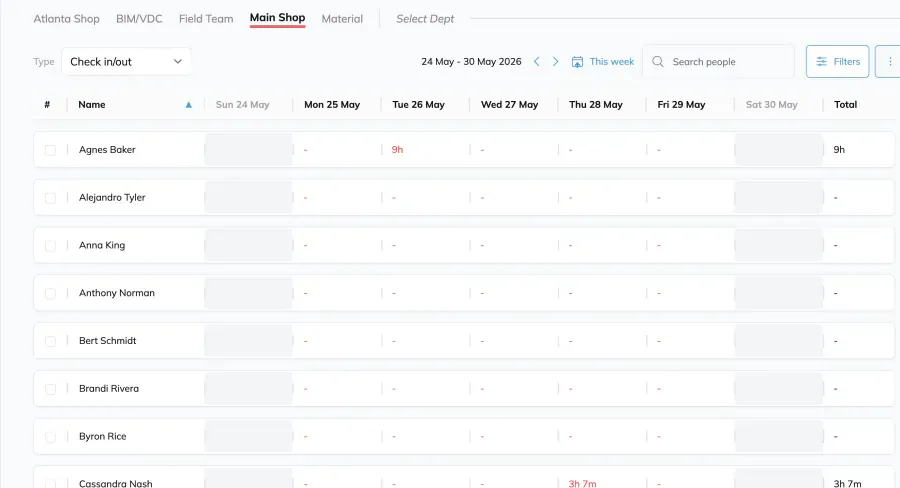Click the Sun 24 May column header
Viewport: 900px width, 488px height.
tap(242, 104)
